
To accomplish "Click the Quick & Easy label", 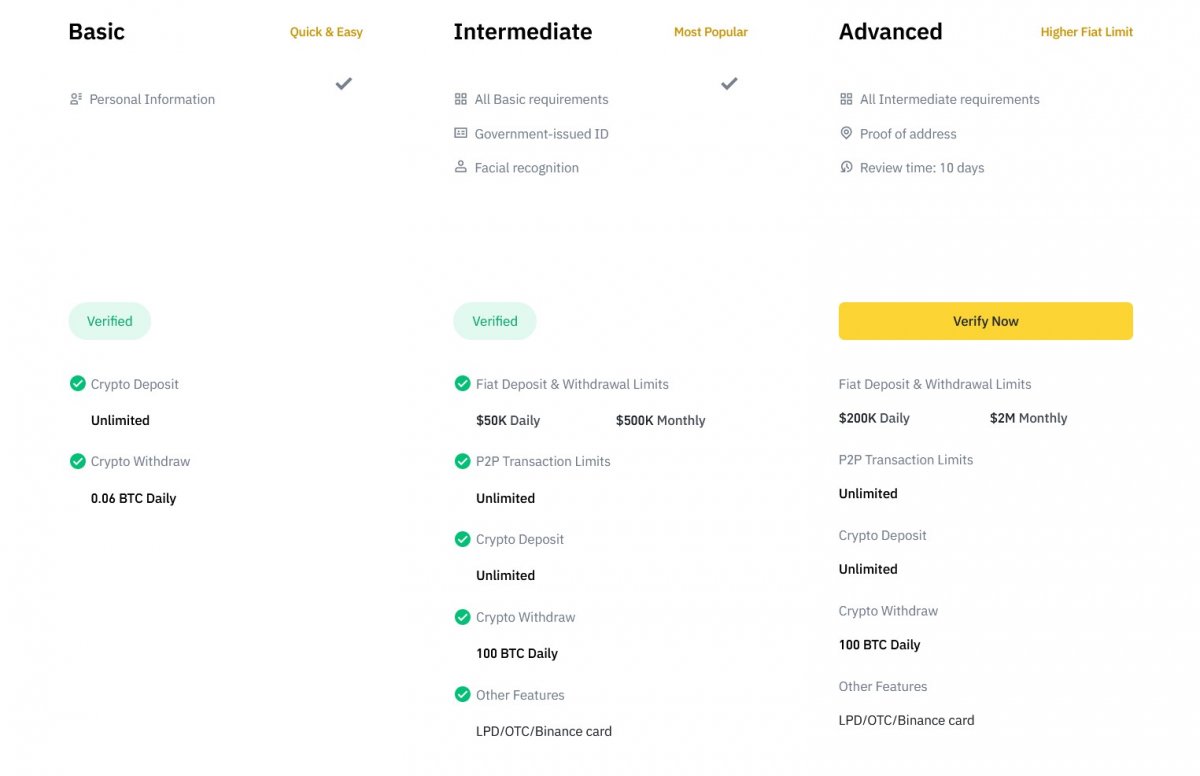I will pyautogui.click(x=326, y=32).
